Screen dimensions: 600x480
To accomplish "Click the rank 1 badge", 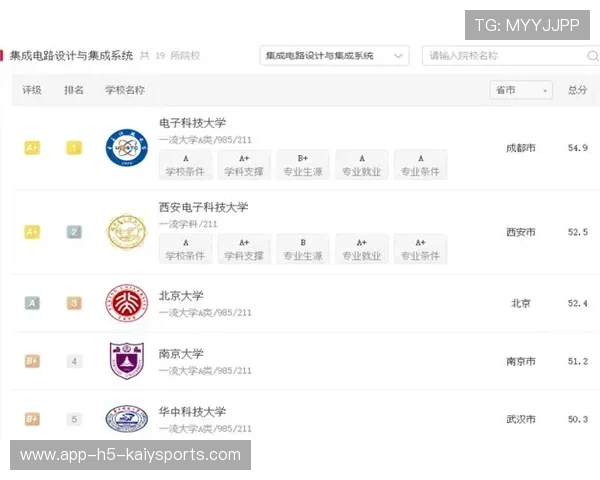I will 74,148.
